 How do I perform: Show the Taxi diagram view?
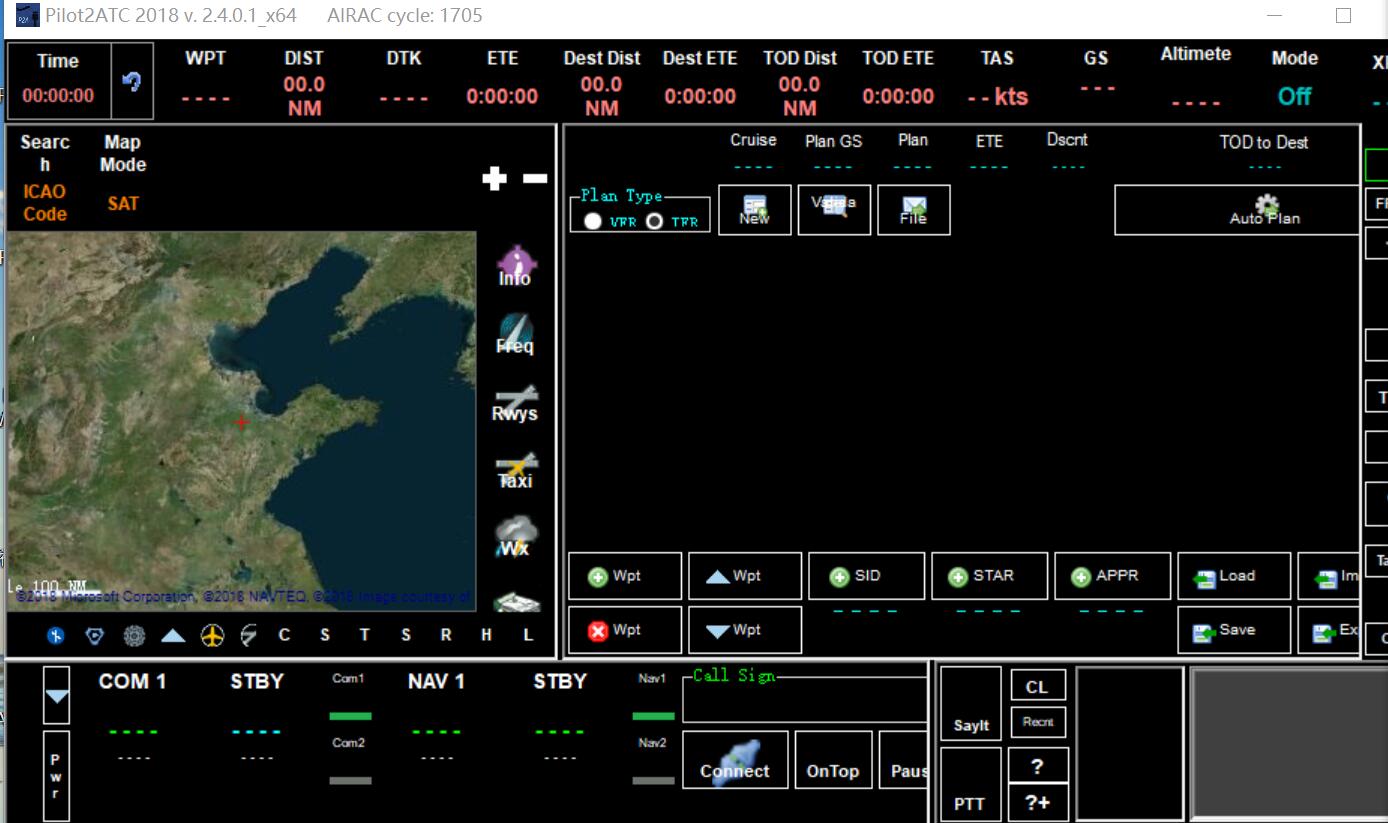pyautogui.click(x=516, y=471)
